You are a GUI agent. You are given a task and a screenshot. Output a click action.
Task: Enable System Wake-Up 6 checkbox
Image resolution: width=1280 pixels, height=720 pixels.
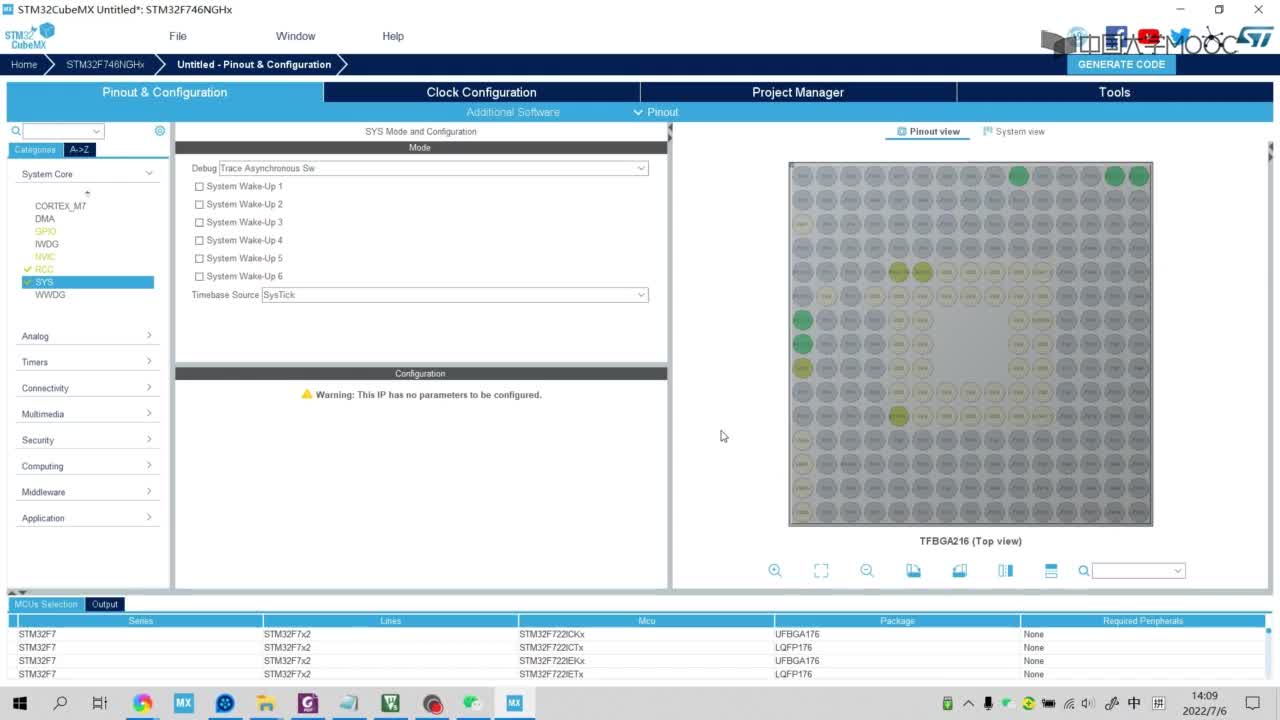click(x=199, y=277)
